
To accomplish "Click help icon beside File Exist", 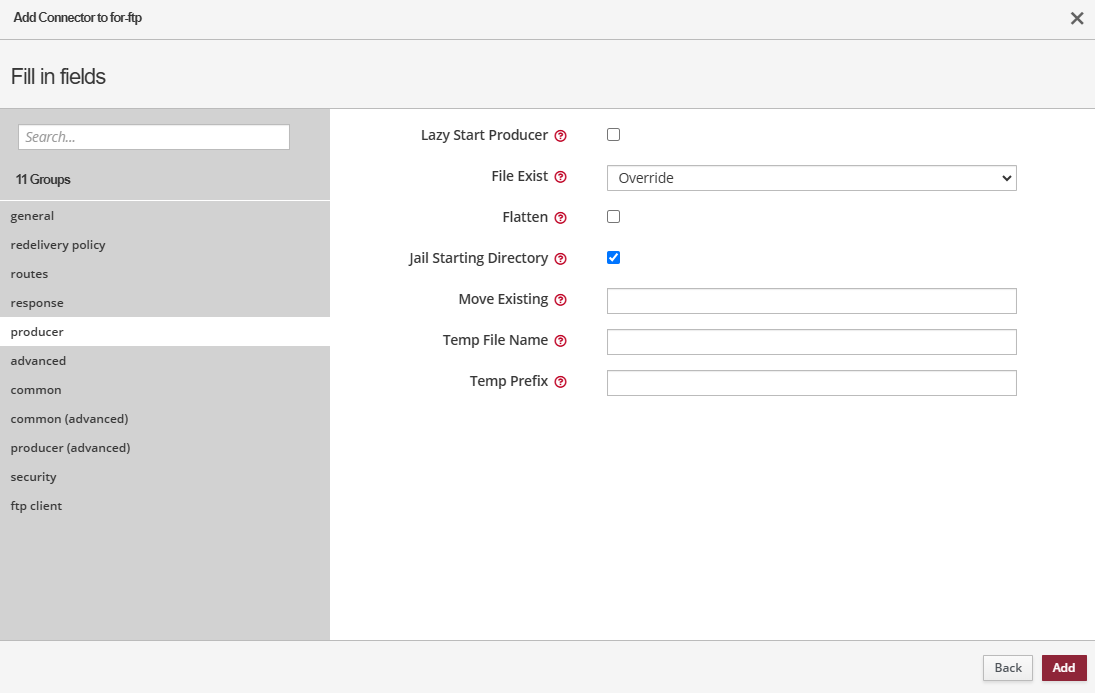I will point(561,177).
